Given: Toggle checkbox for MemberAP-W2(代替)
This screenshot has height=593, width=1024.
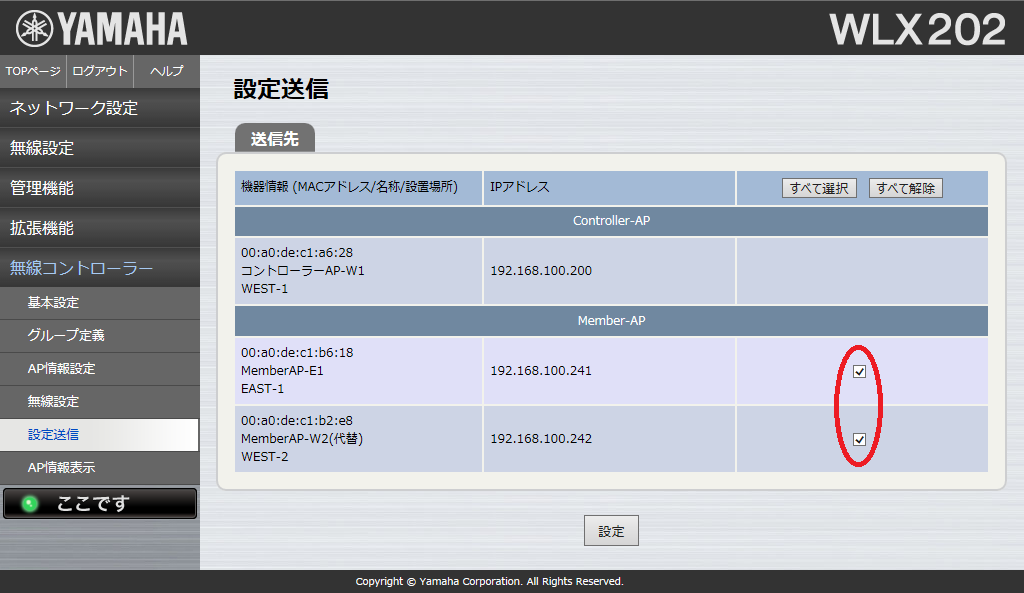Looking at the screenshot, I should click(859, 439).
